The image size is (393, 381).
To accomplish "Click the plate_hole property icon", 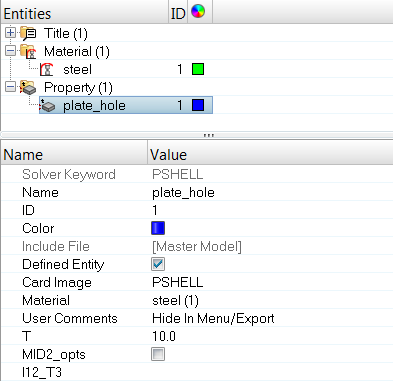I will [47, 106].
